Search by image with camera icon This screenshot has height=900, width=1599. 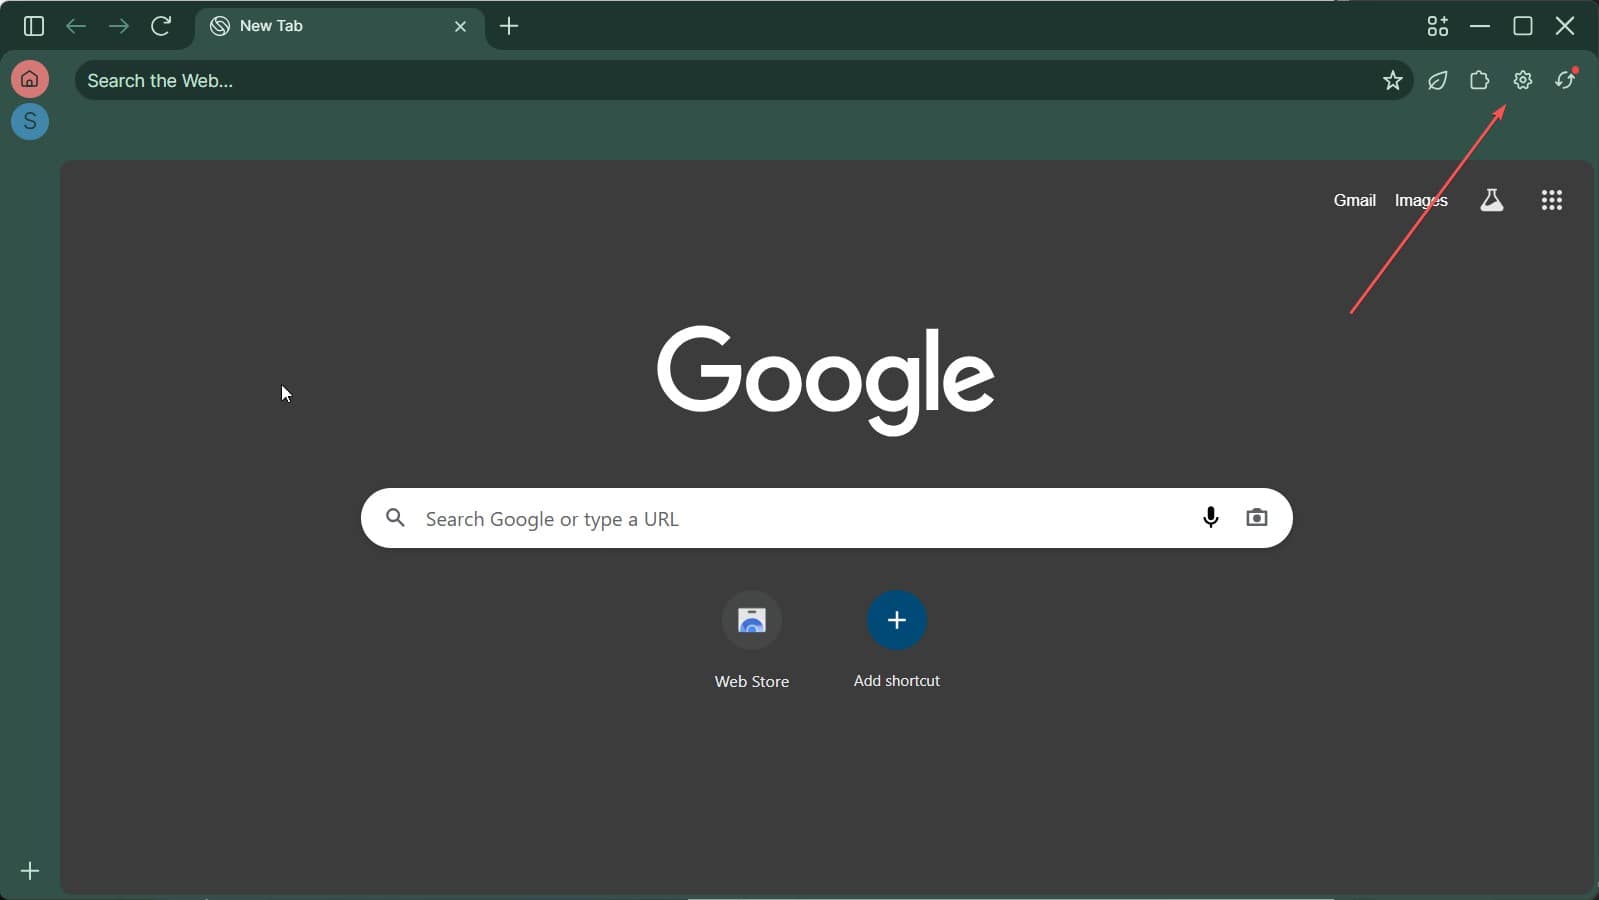click(x=1256, y=517)
